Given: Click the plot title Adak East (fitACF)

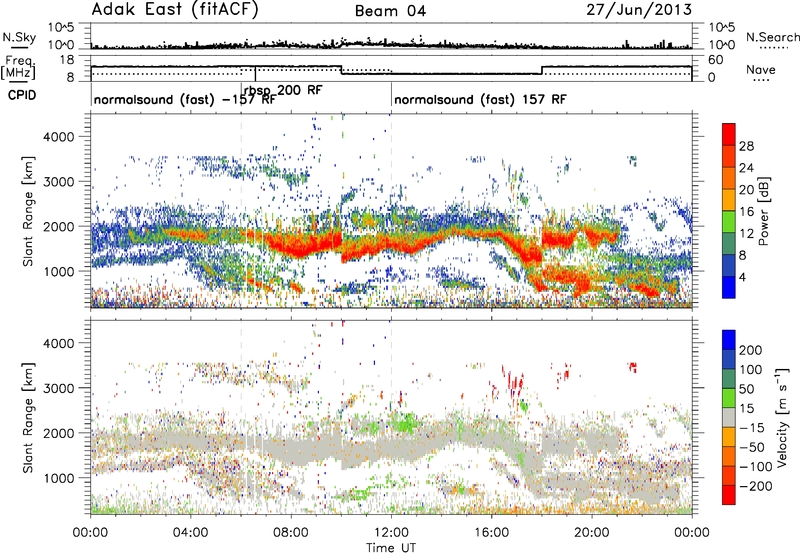Looking at the screenshot, I should [x=175, y=10].
